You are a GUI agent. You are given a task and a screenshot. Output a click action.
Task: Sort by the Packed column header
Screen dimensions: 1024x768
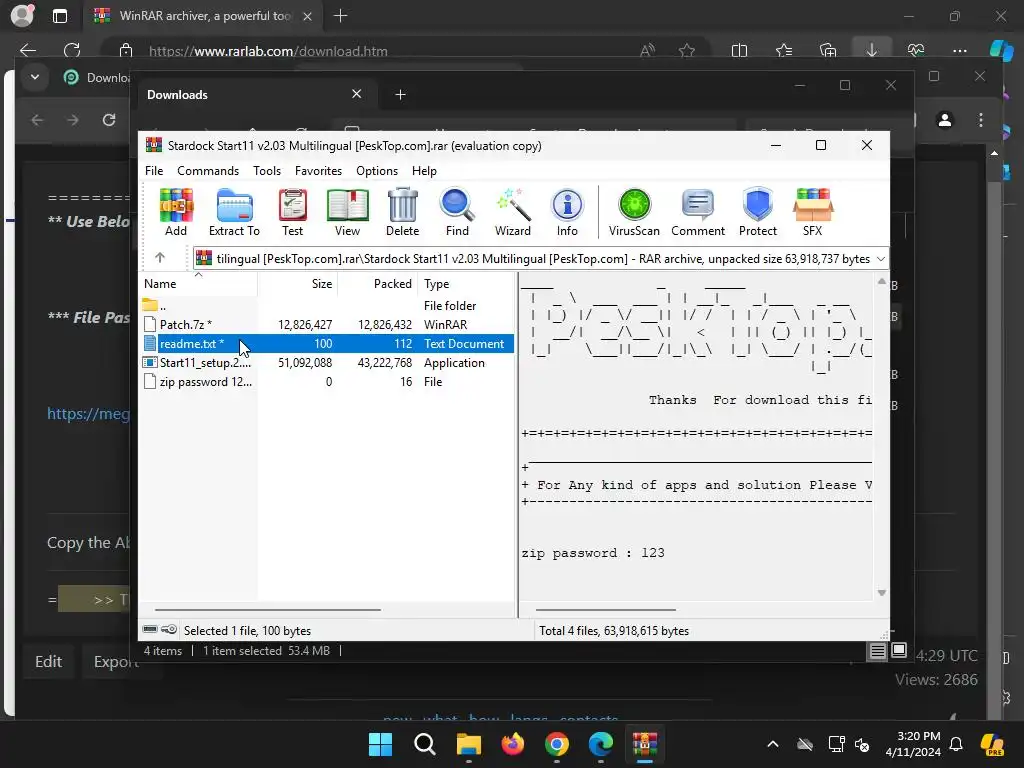click(x=377, y=283)
